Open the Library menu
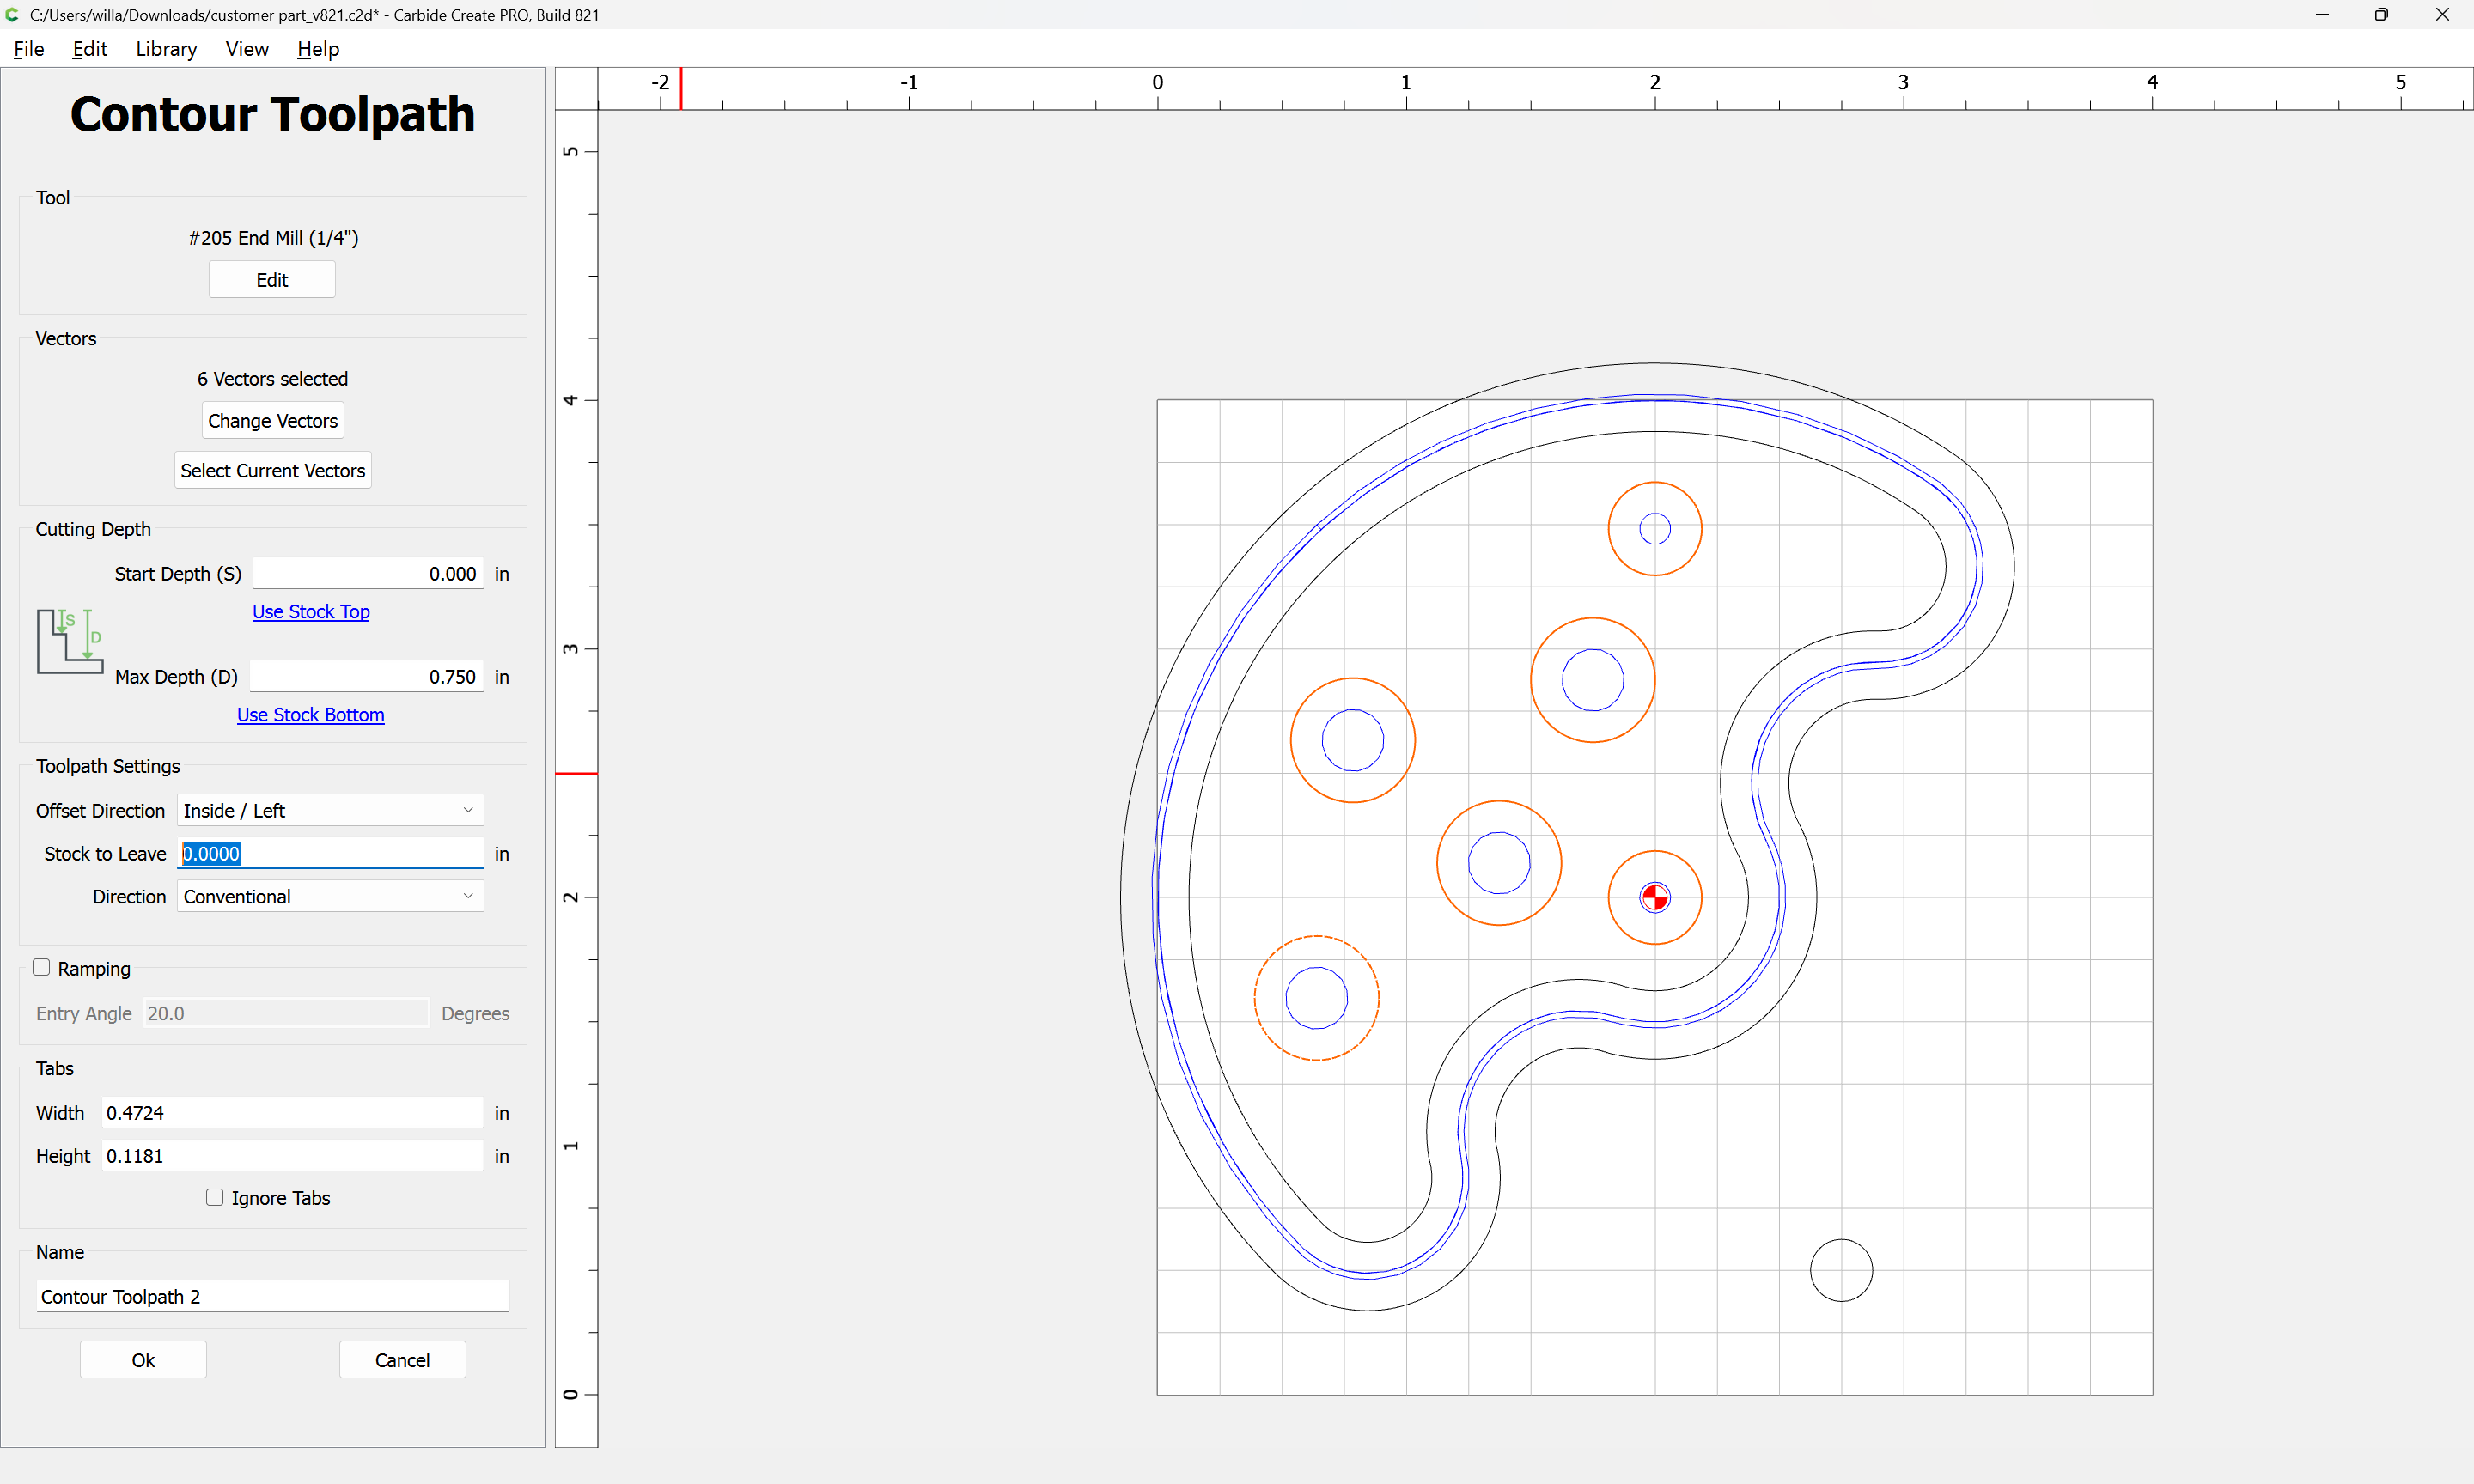2474x1484 pixels. 166,49
